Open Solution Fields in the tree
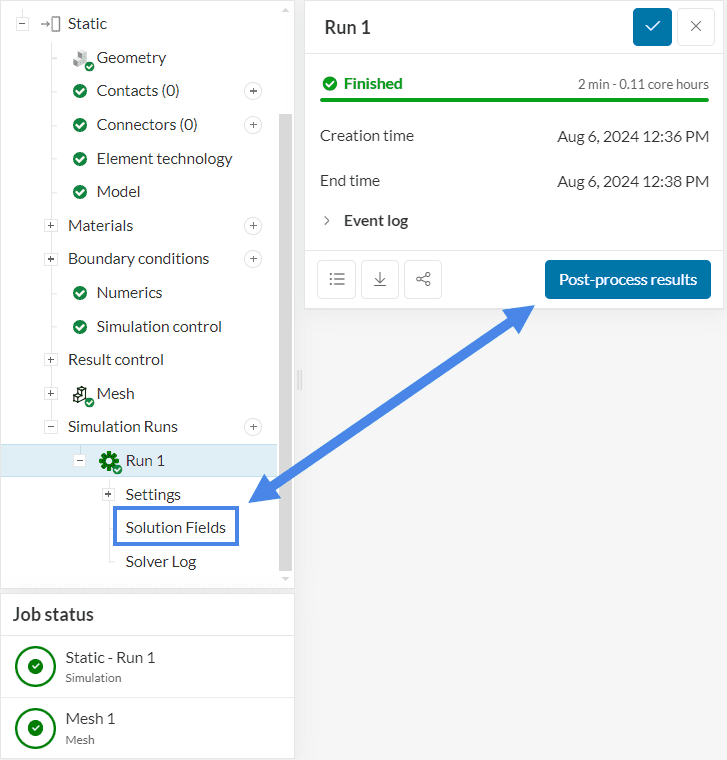The image size is (727, 760). 175,528
